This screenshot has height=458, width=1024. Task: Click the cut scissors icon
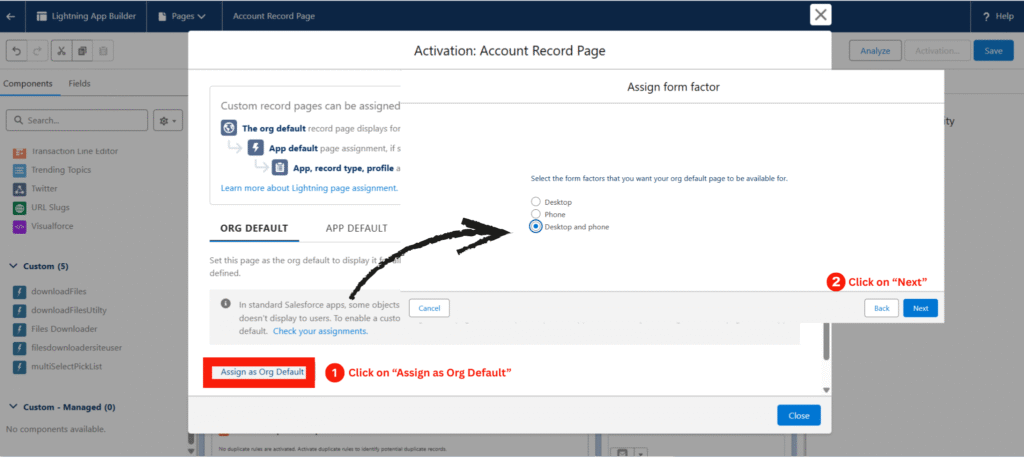click(61, 51)
